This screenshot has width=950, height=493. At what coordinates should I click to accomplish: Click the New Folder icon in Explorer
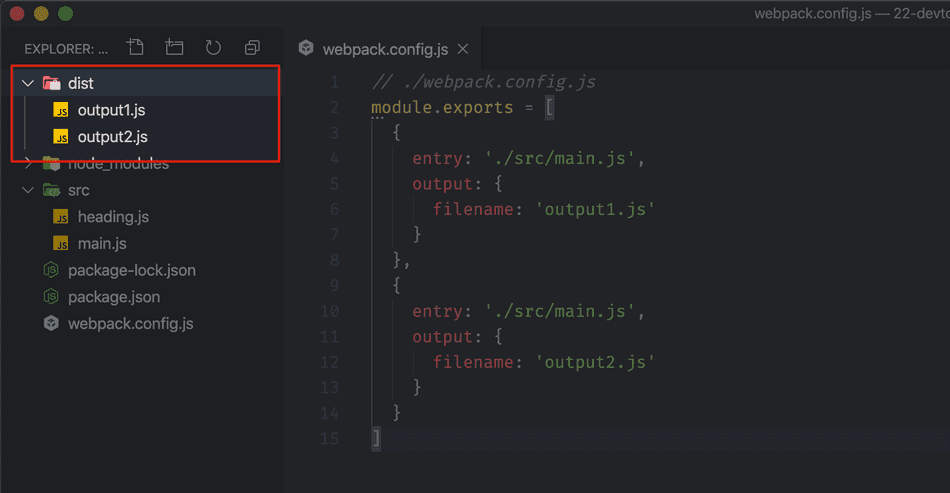pyautogui.click(x=174, y=48)
